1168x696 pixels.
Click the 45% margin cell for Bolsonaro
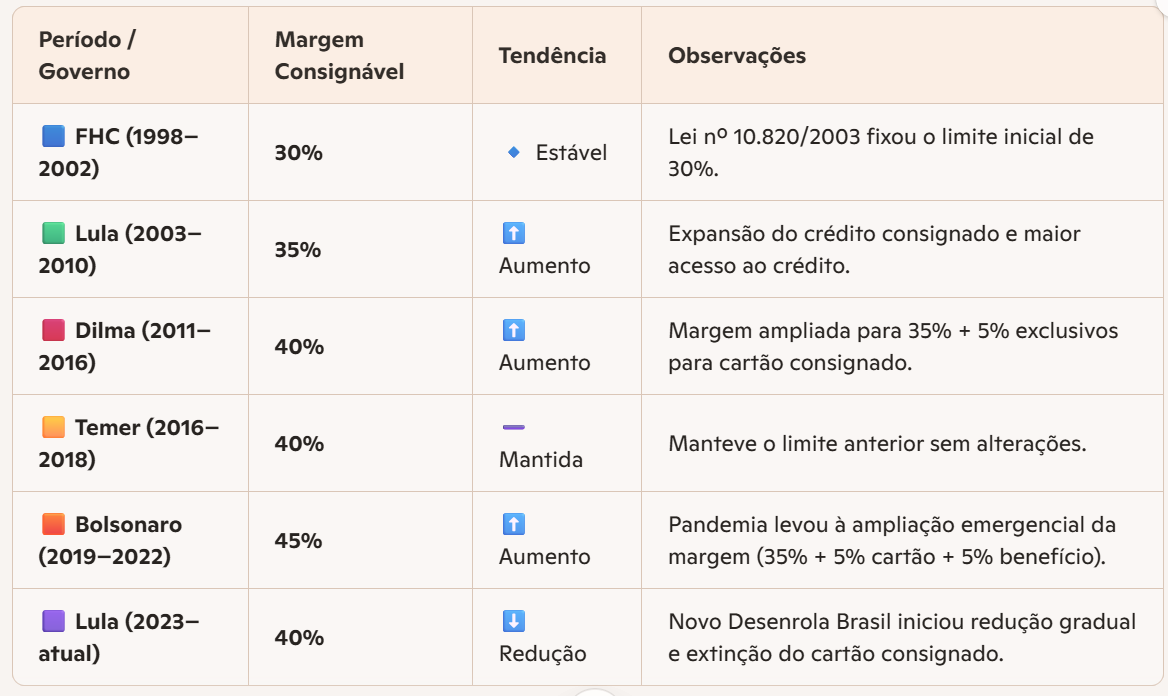pos(298,540)
